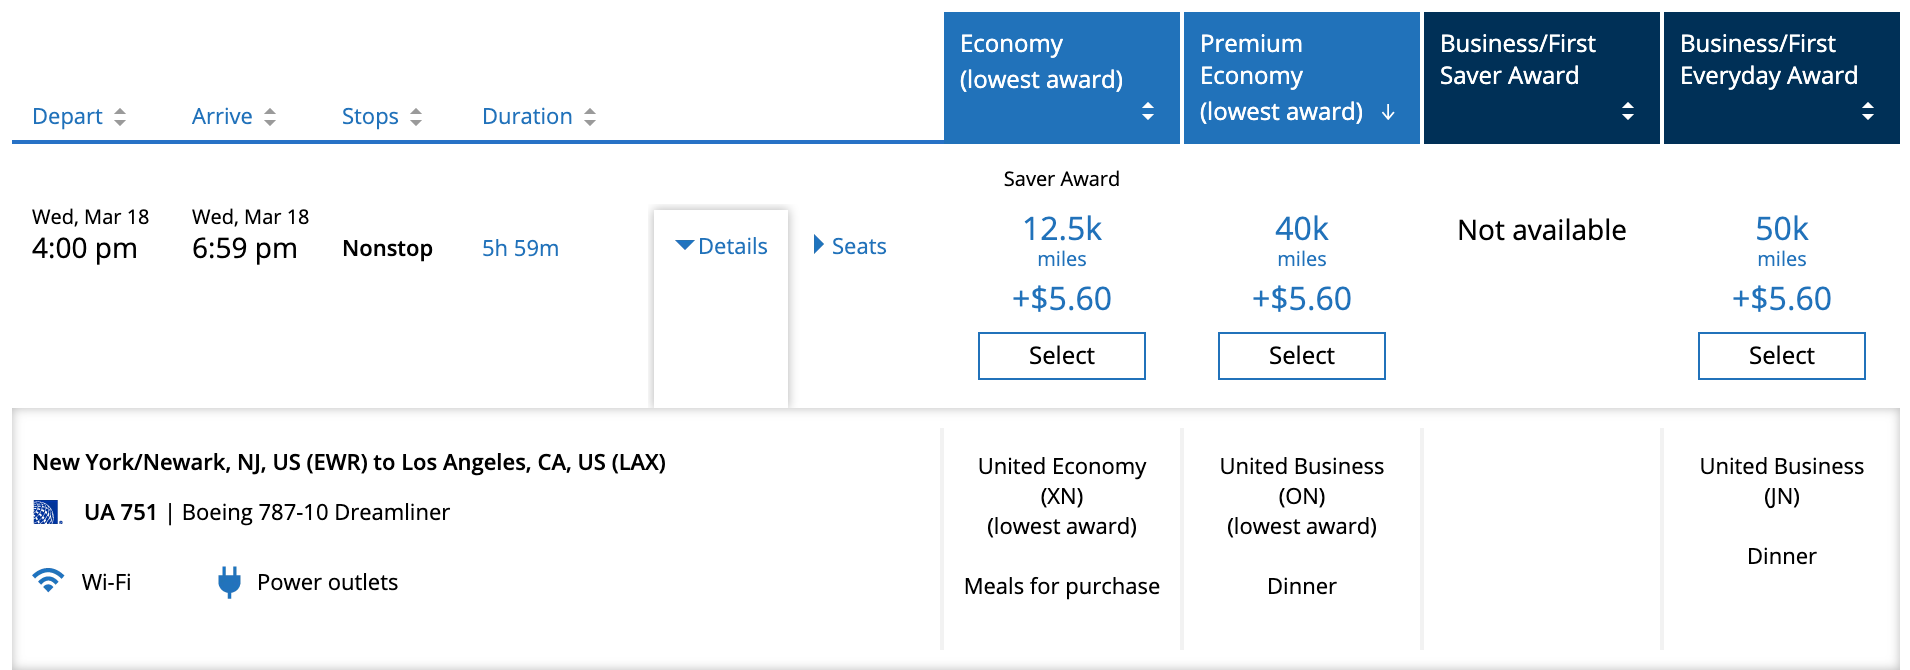Expand the Seats section
This screenshot has width=1910, height=670.
850,246
